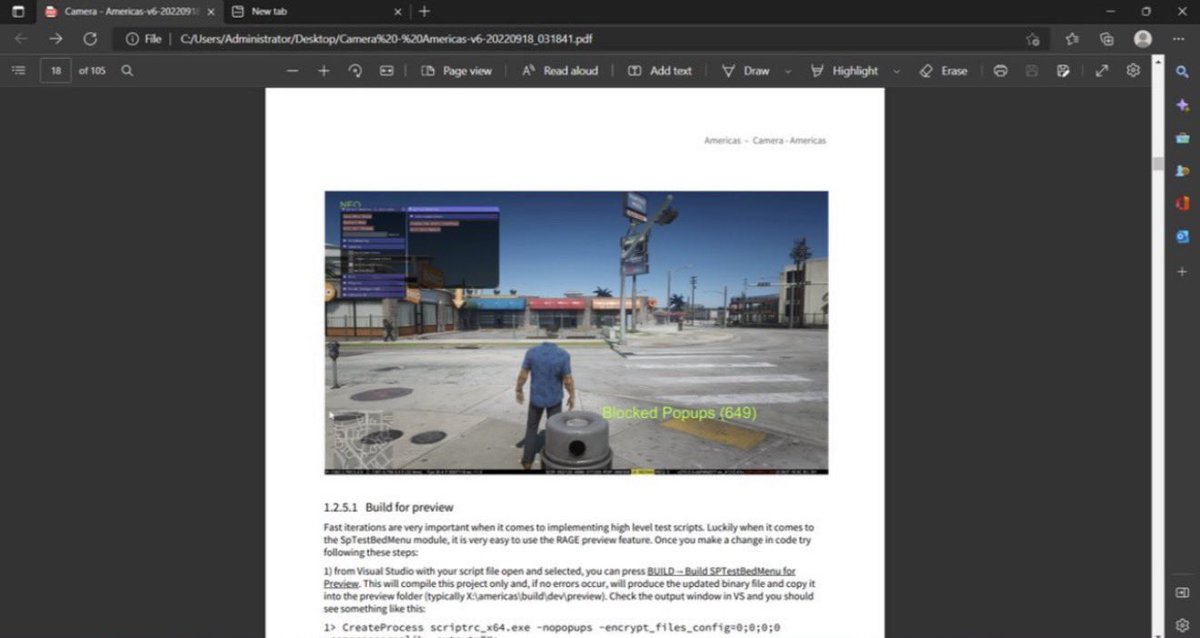Screen dimensions: 1200x638
Task: Open PDF toolbar settings gear
Action: click(x=1133, y=71)
